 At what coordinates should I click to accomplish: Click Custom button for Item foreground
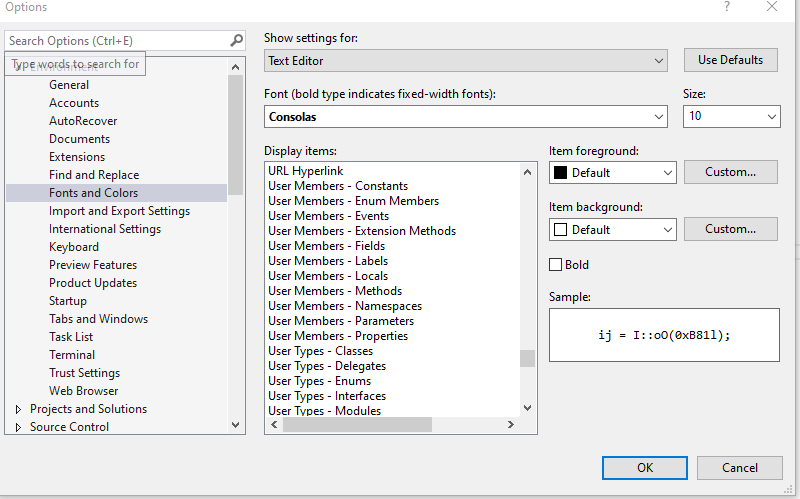pyautogui.click(x=731, y=172)
